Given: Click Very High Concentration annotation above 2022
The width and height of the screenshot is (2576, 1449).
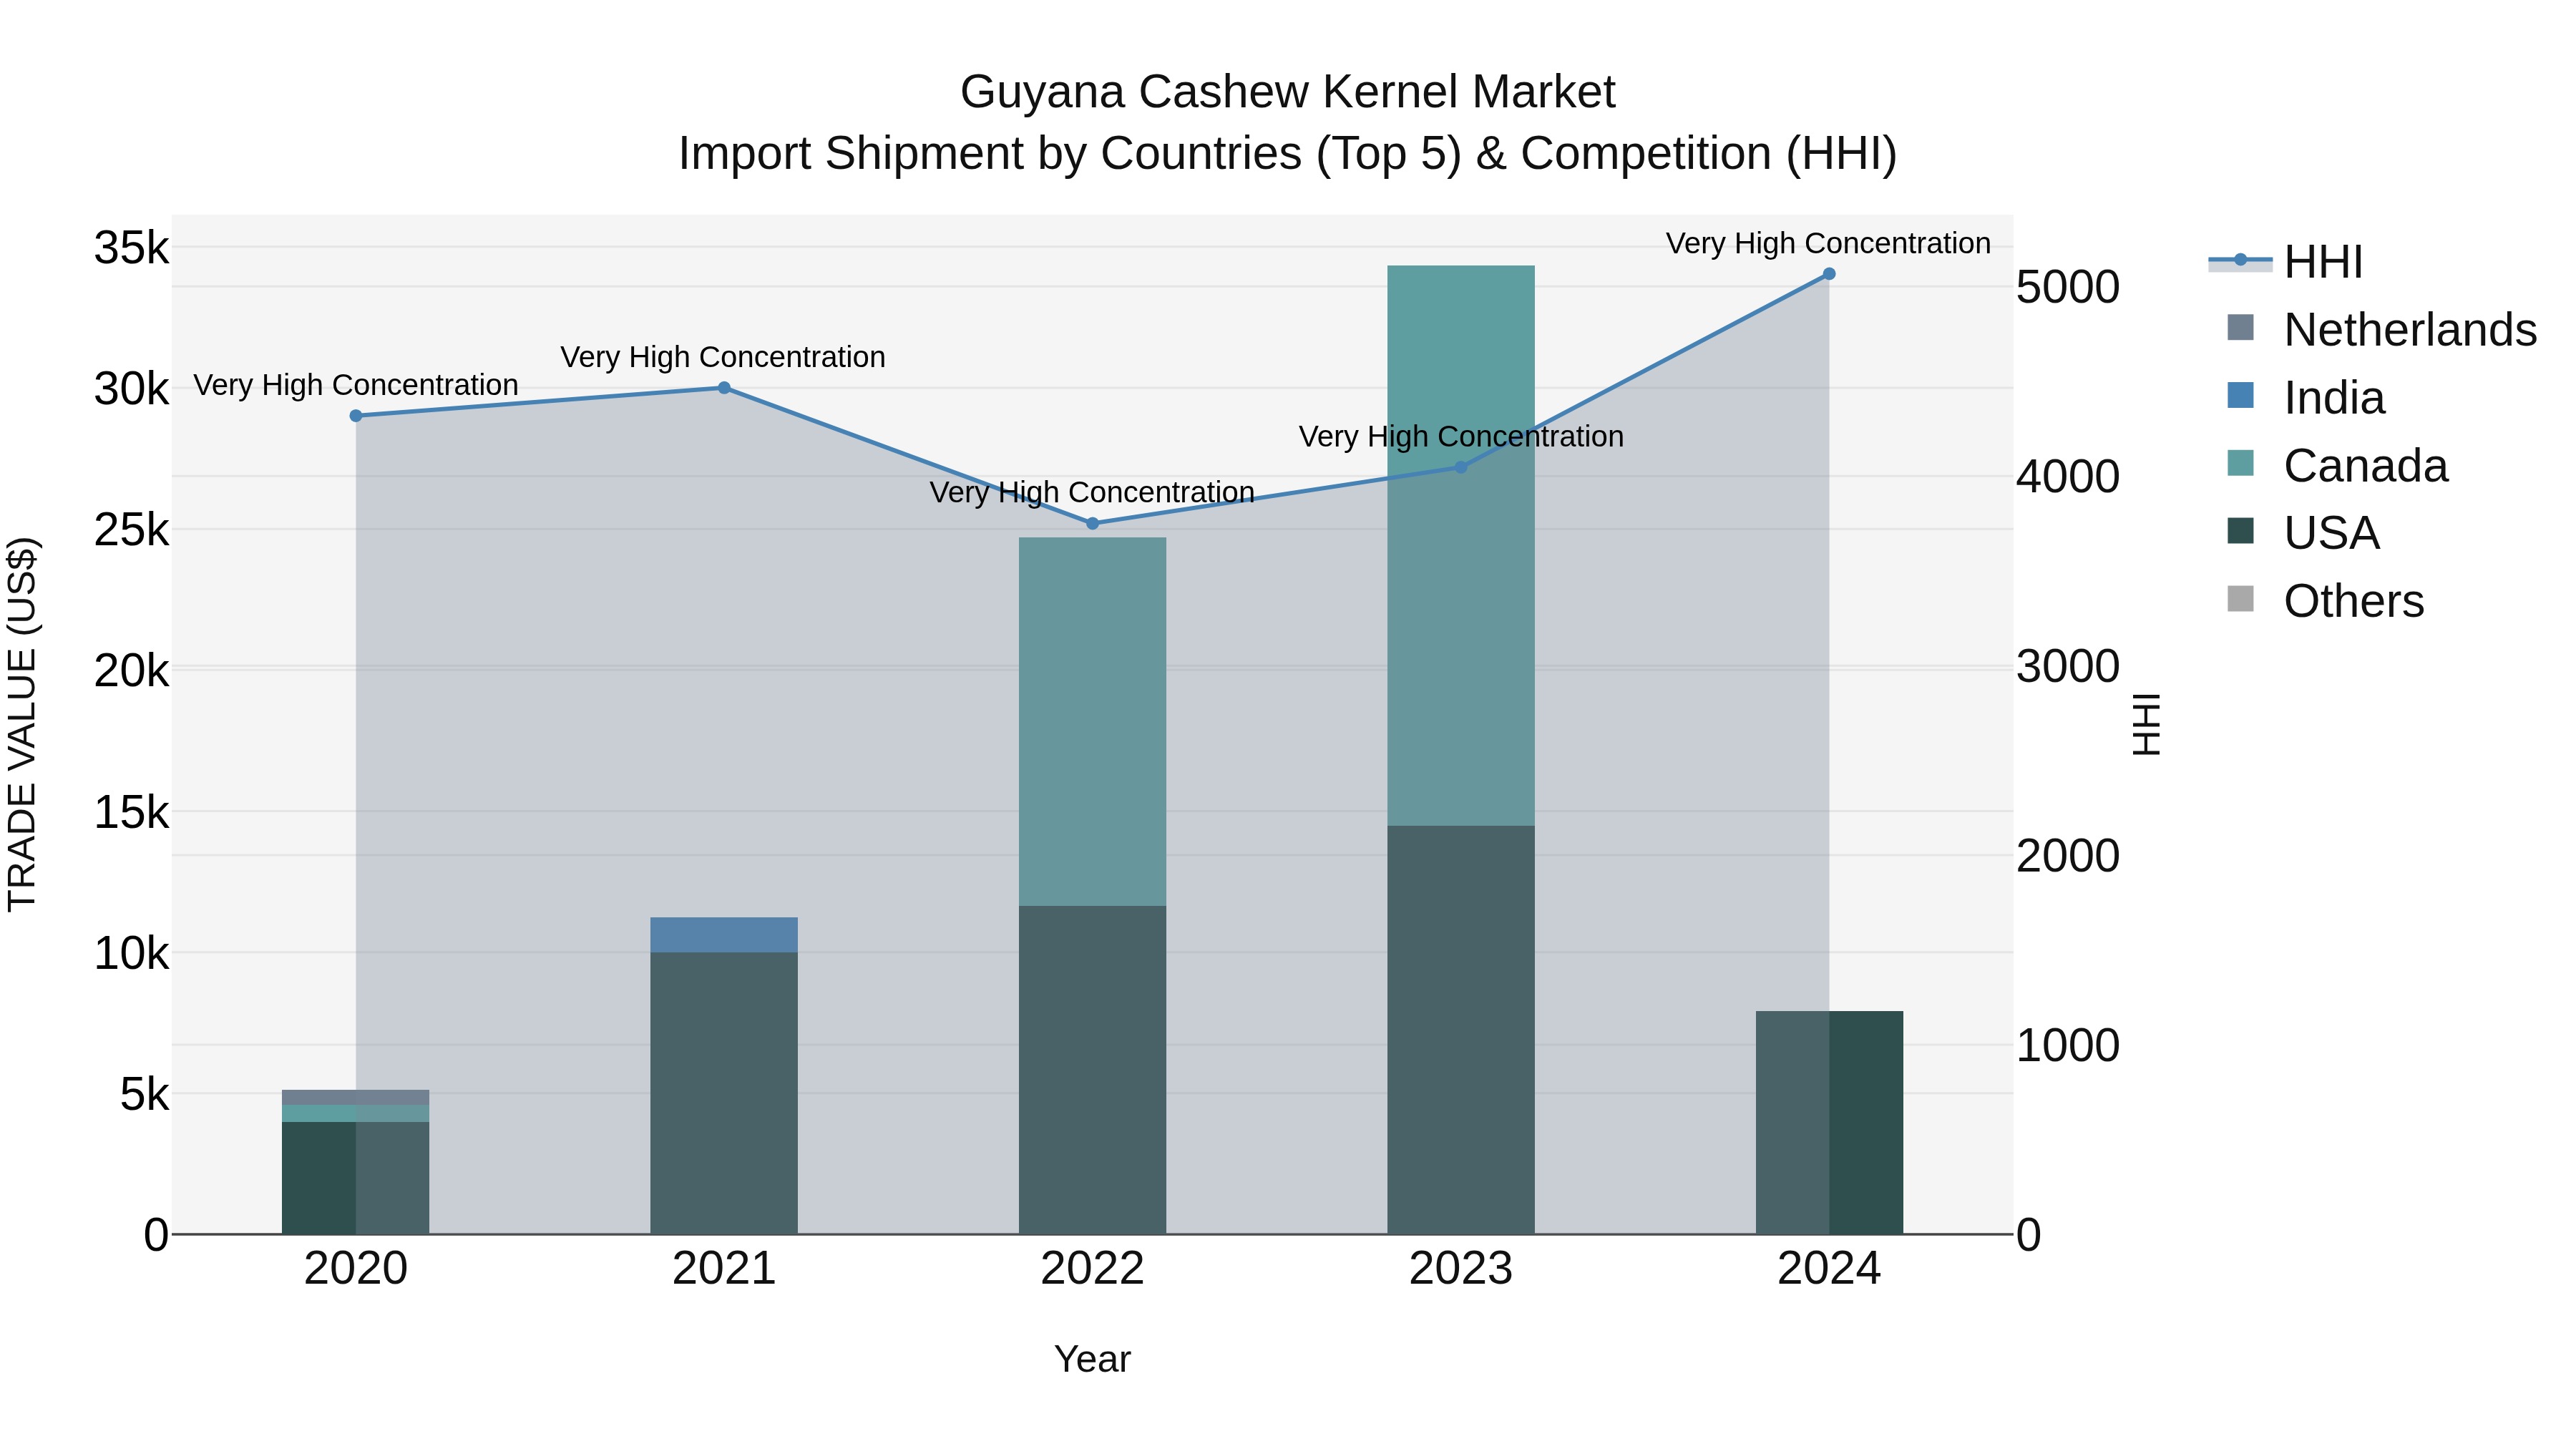Looking at the screenshot, I should 1092,492.
